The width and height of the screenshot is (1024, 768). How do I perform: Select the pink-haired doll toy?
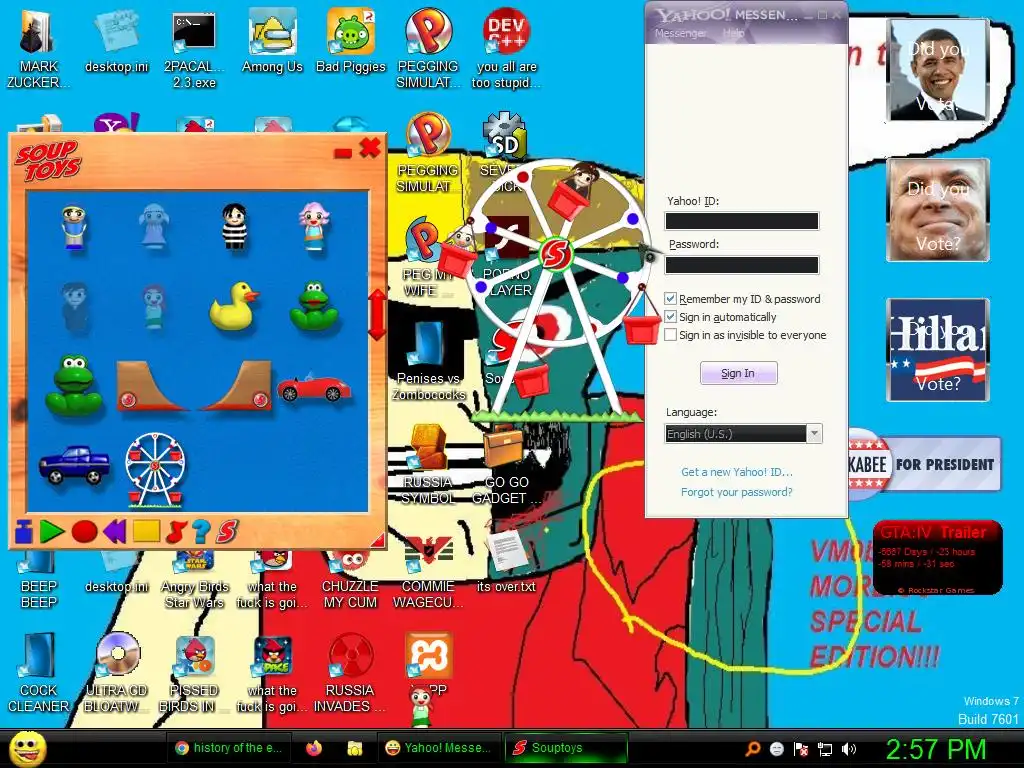(314, 226)
